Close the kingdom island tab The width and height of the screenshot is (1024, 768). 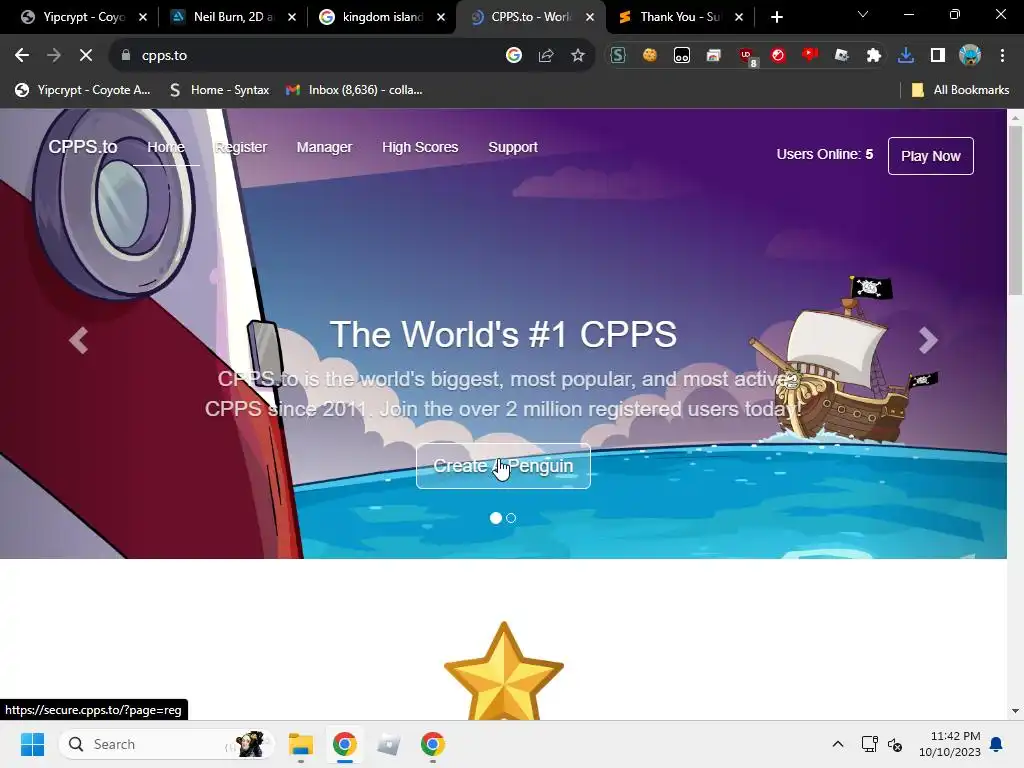click(x=441, y=17)
